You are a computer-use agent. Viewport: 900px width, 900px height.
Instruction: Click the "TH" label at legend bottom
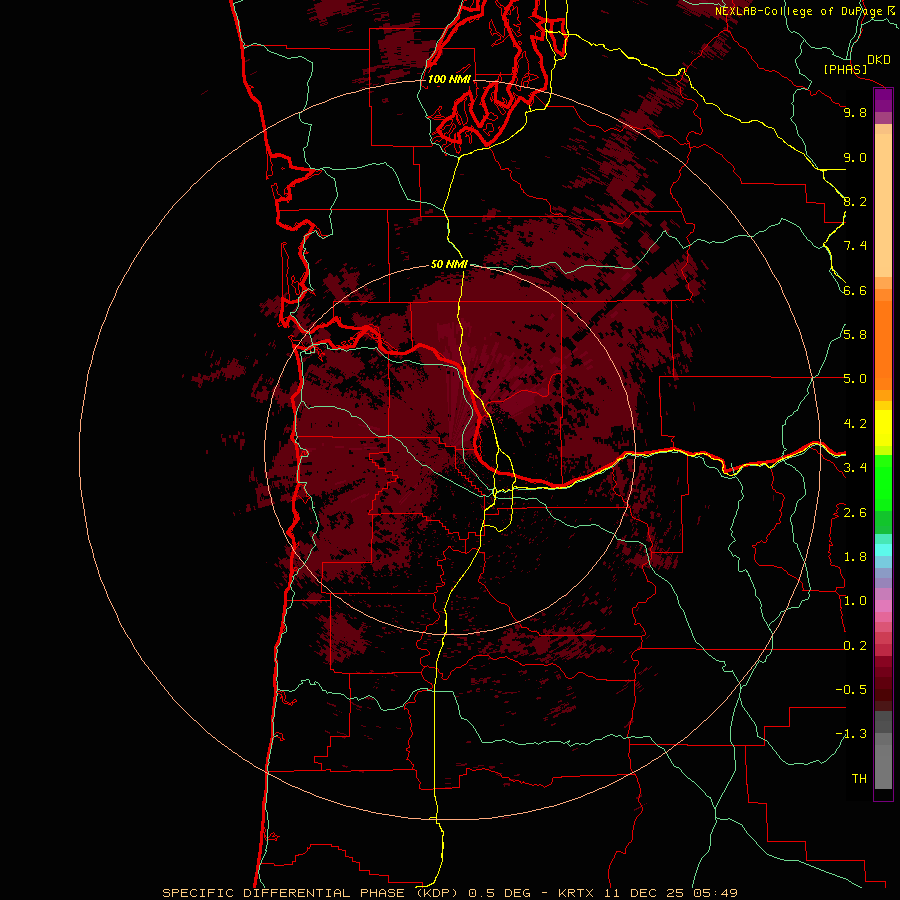859,779
